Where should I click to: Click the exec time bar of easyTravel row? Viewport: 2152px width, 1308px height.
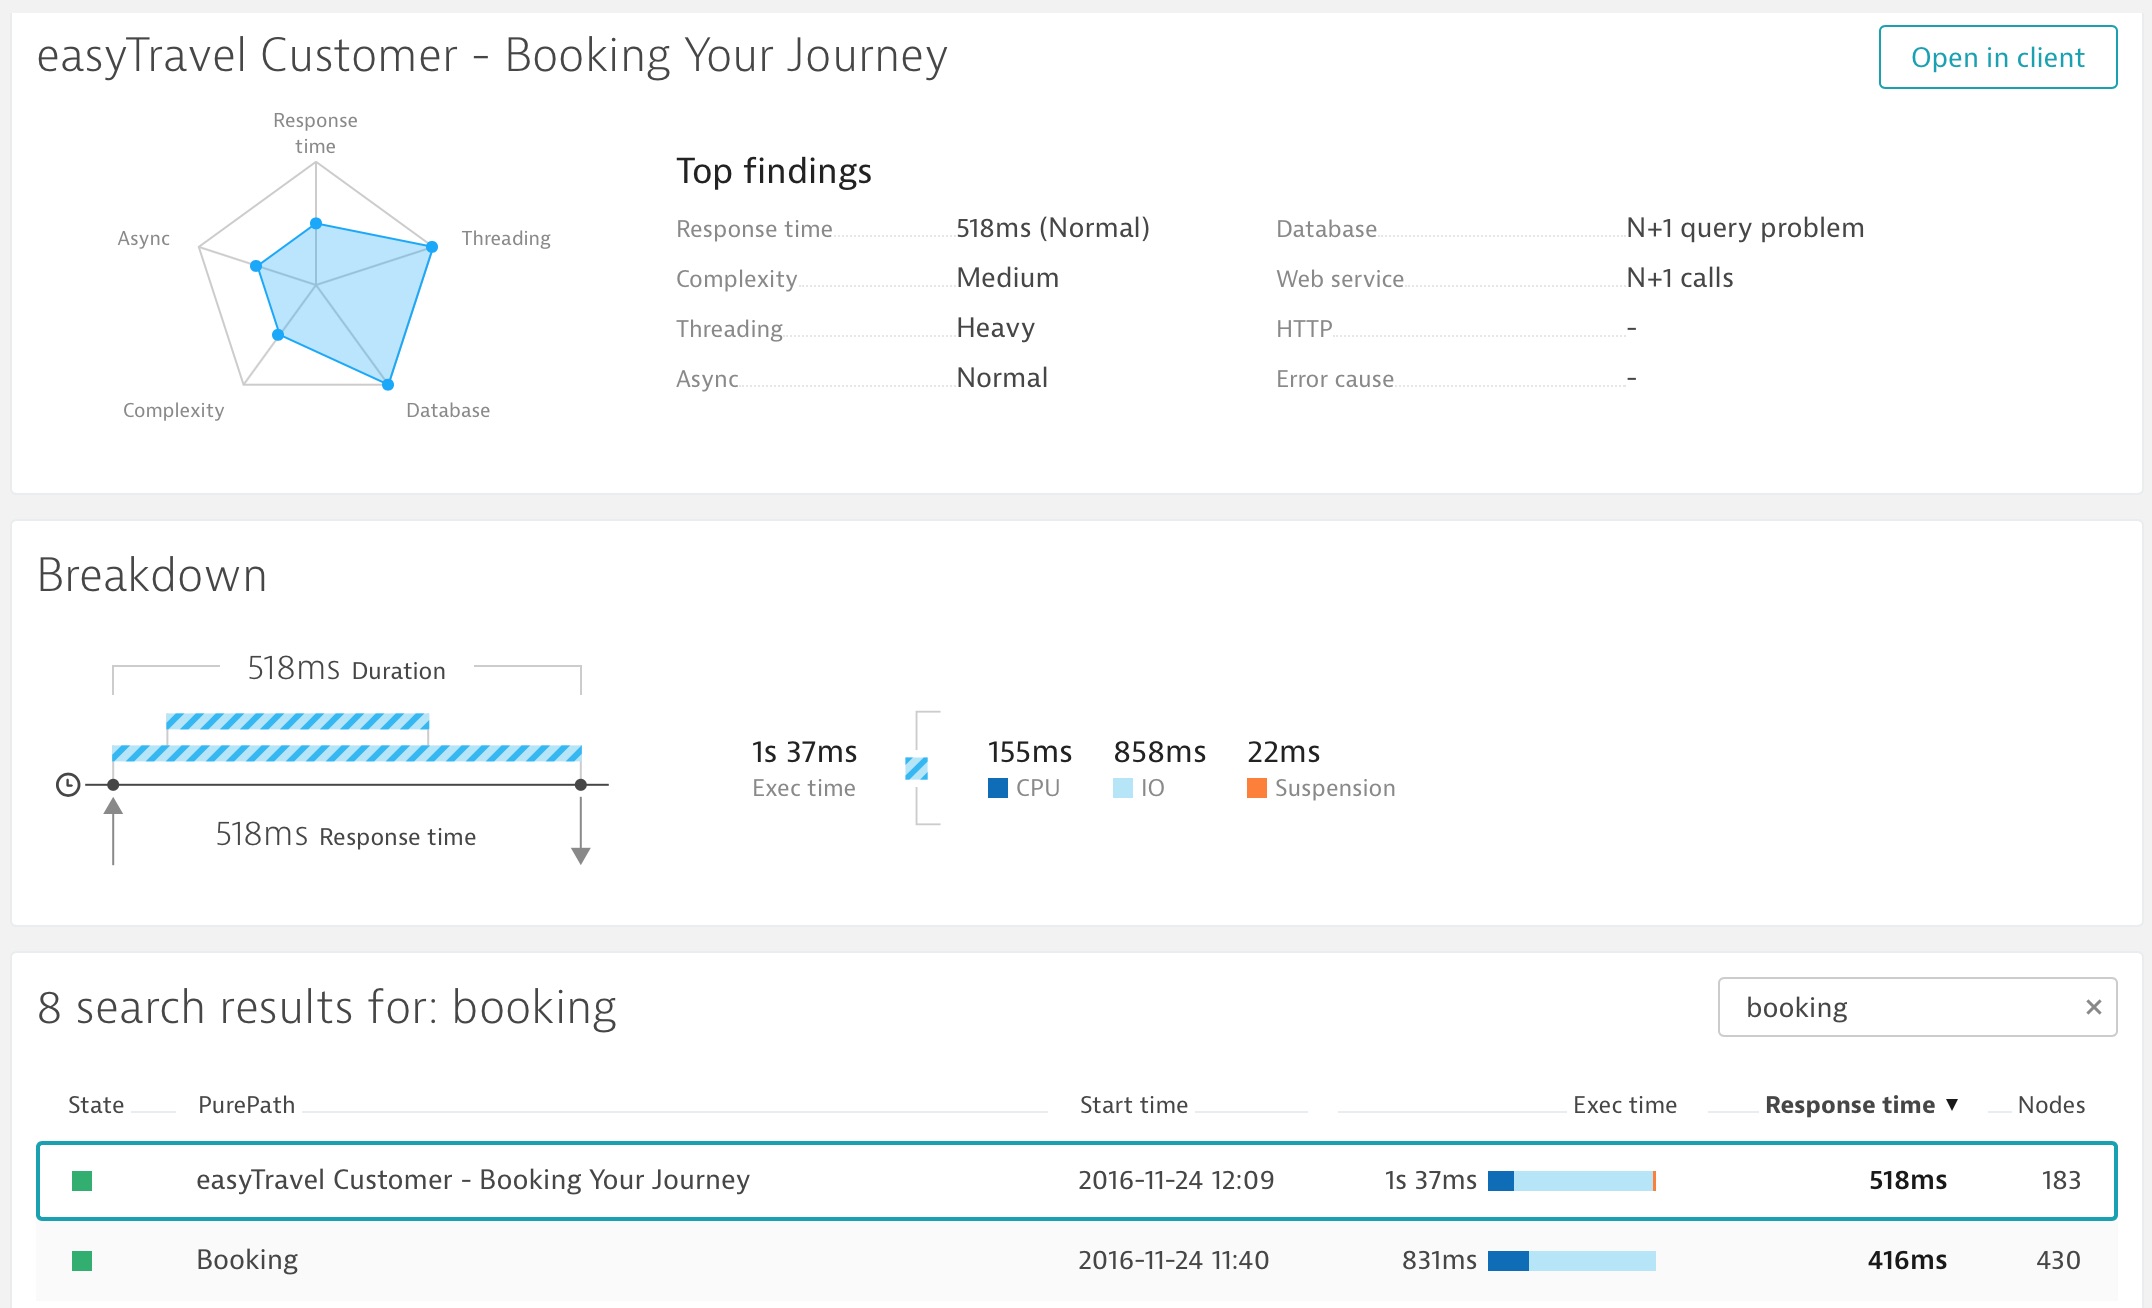pos(1572,1181)
